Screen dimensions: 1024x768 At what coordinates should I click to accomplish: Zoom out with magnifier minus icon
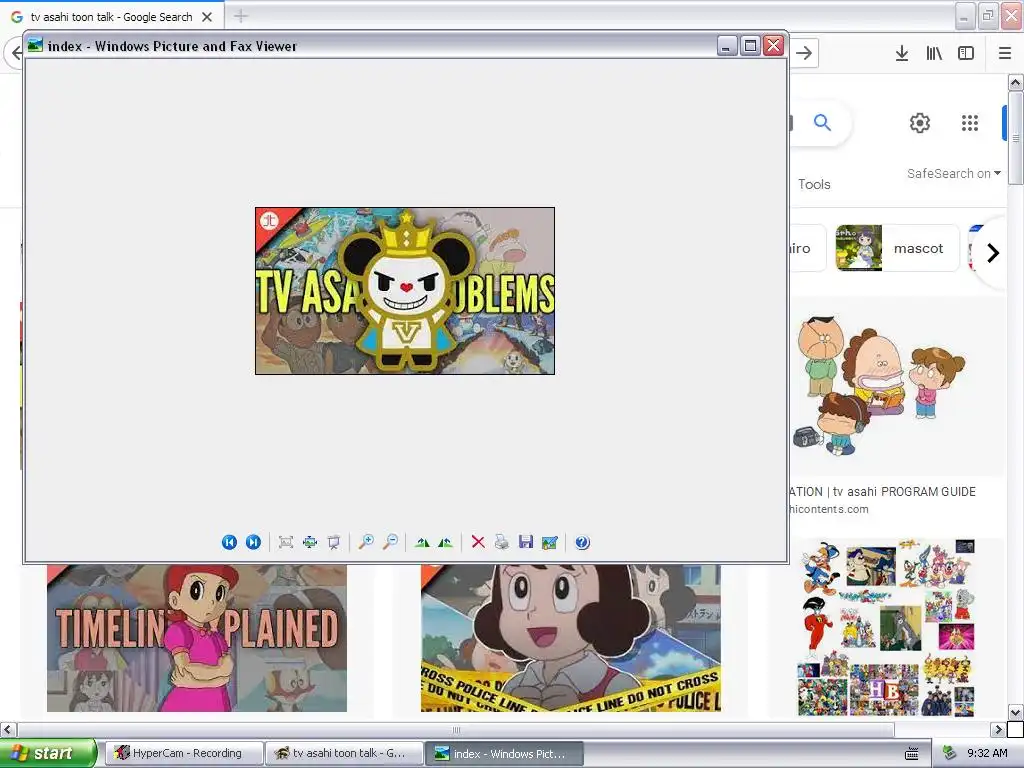[391, 542]
